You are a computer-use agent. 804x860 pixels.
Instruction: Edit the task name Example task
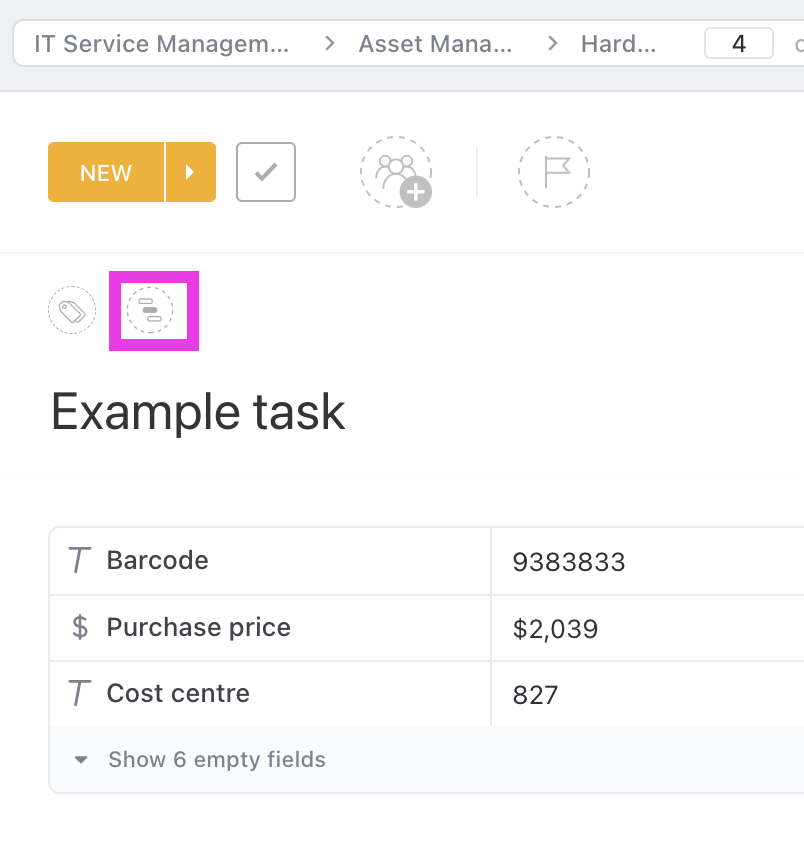[197, 412]
